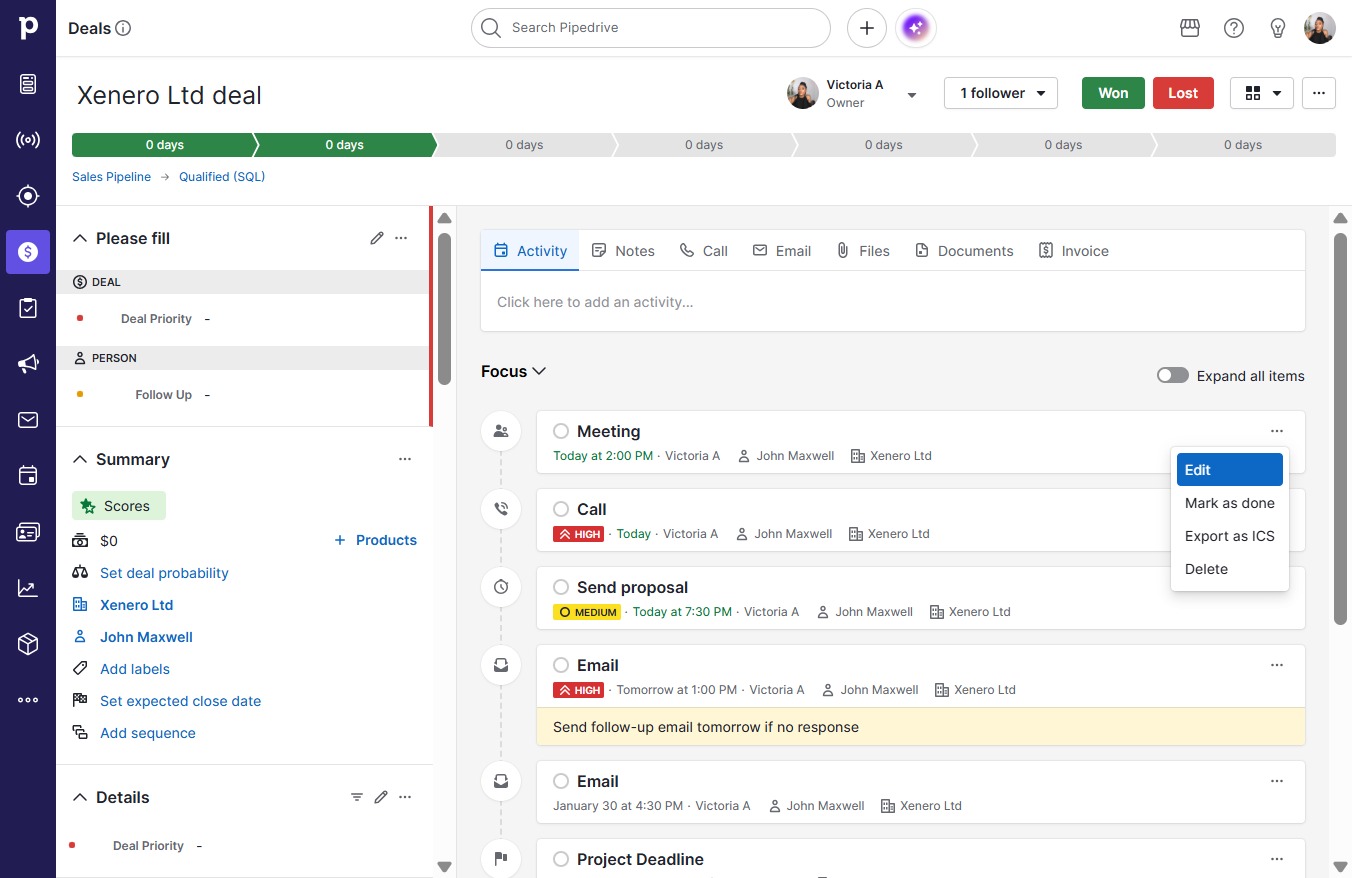Click Set deal probability link
The image size is (1352, 878).
tap(164, 573)
